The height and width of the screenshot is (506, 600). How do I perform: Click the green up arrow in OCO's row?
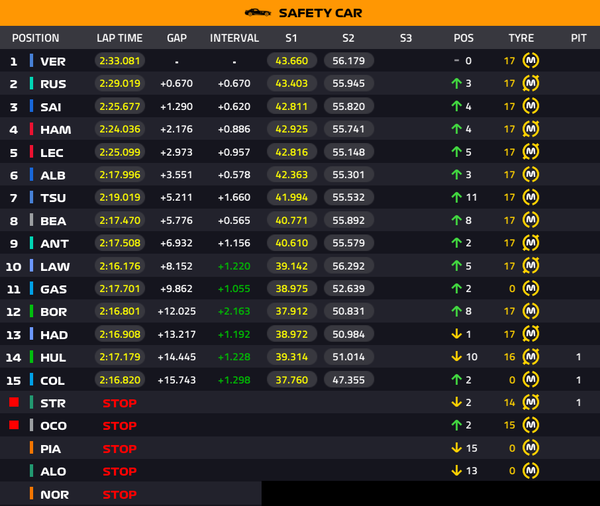pyautogui.click(x=456, y=425)
